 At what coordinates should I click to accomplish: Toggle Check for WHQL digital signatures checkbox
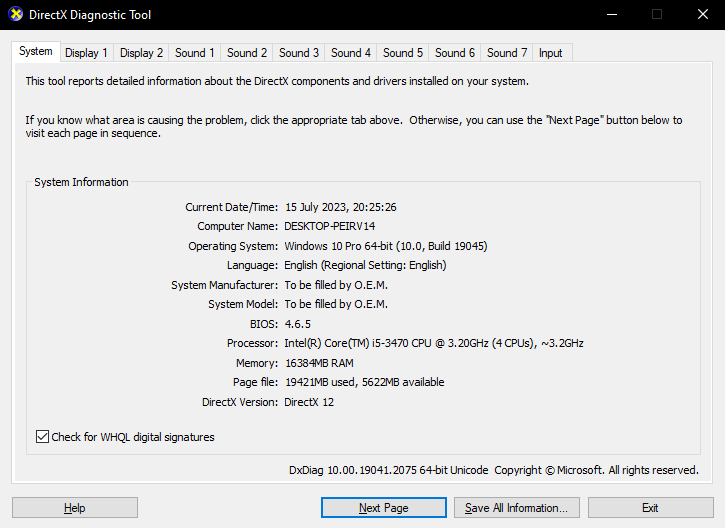coord(42,436)
